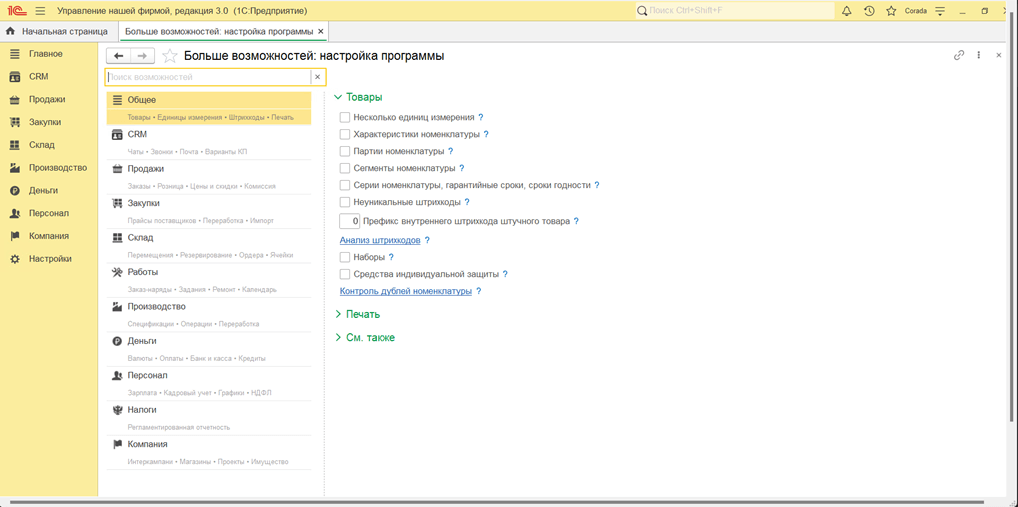Click the notifications bell icon
The width and height of the screenshot is (1018, 507).
pyautogui.click(x=846, y=11)
